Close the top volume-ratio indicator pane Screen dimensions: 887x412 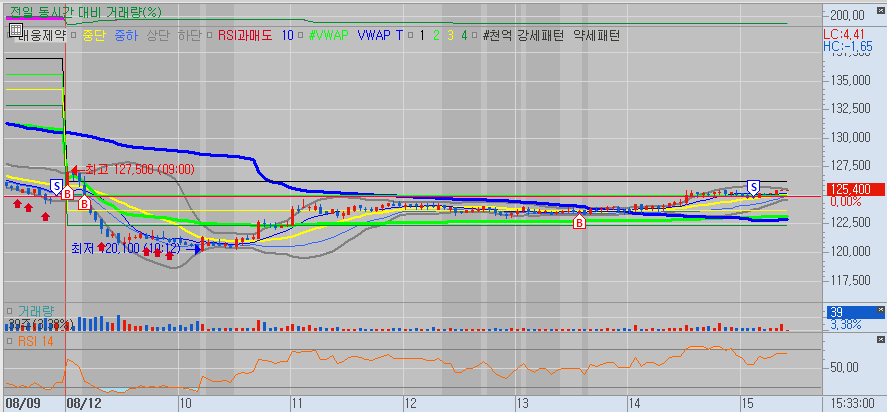pos(880,11)
